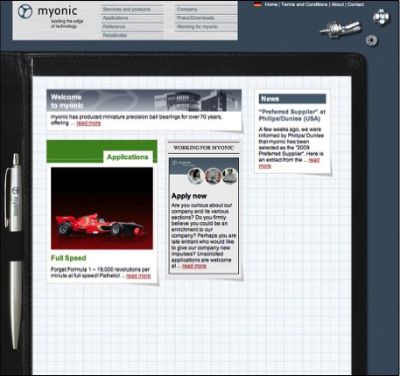This screenshot has height=376, width=400.
Task: Click the silver pen on the folder
Action: pos(14,250)
